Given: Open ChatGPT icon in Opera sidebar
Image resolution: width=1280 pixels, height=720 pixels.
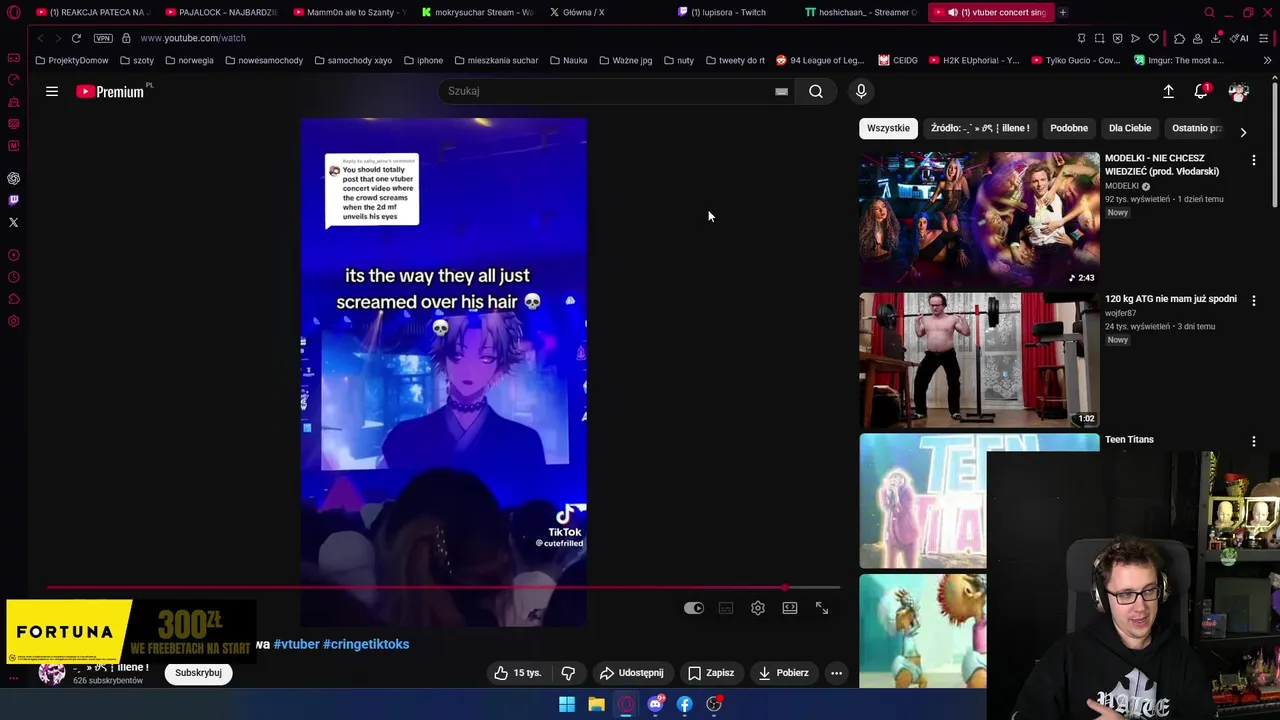Looking at the screenshot, I should coord(13,178).
